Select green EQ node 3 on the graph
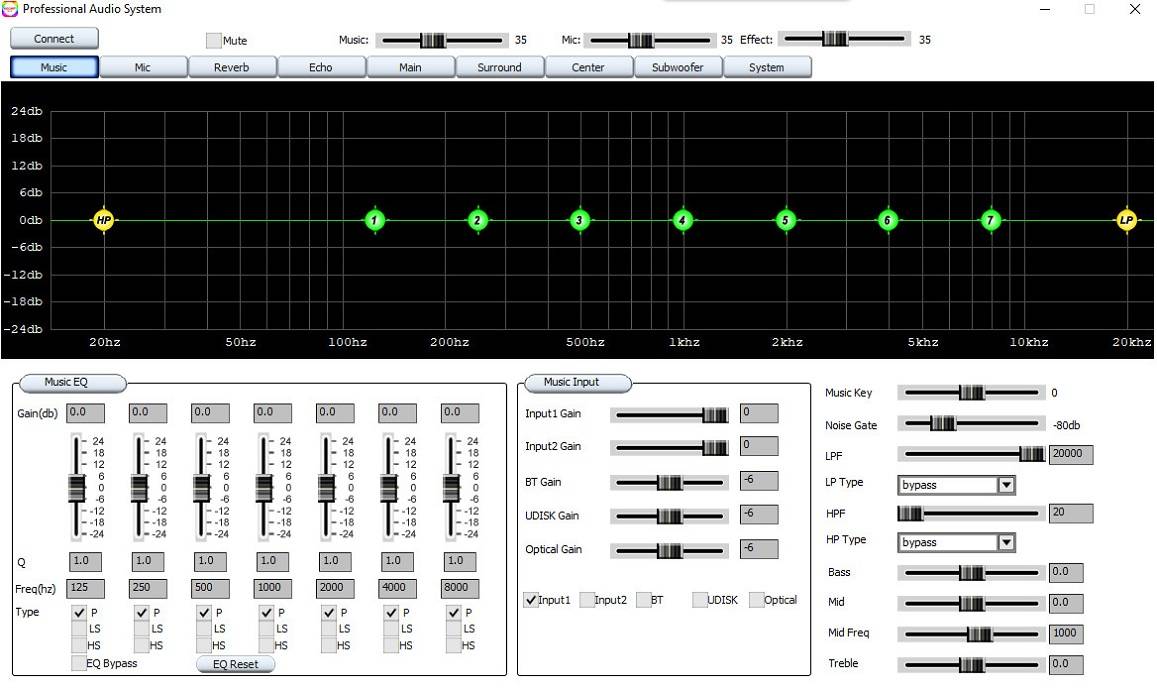 [580, 220]
